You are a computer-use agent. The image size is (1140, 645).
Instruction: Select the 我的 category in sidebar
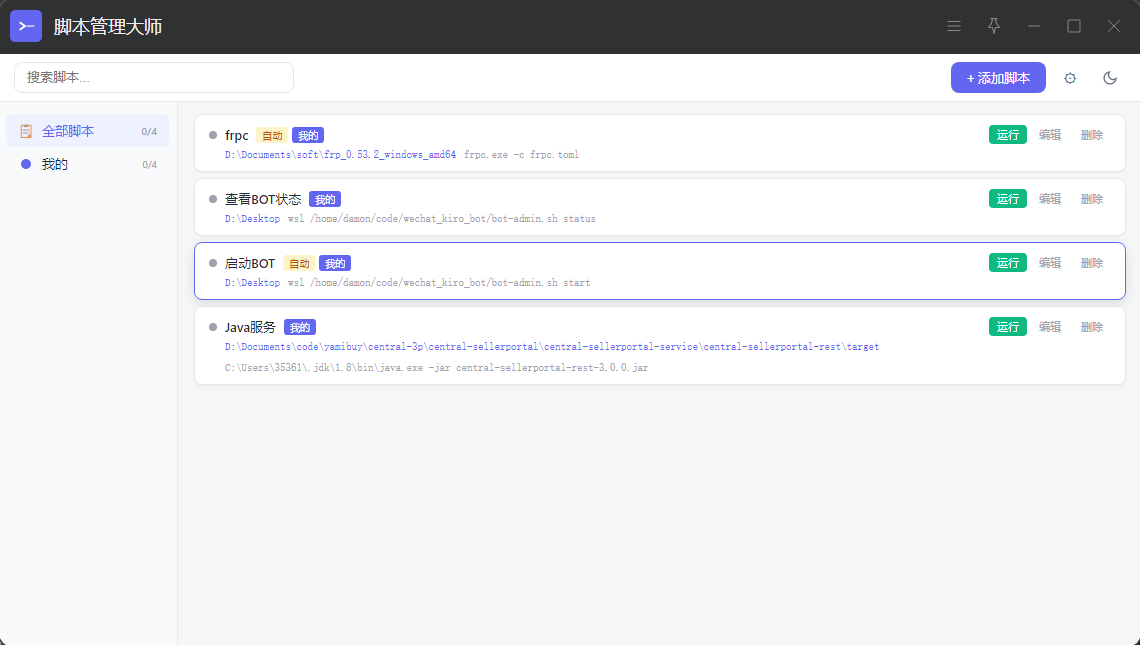click(87, 164)
